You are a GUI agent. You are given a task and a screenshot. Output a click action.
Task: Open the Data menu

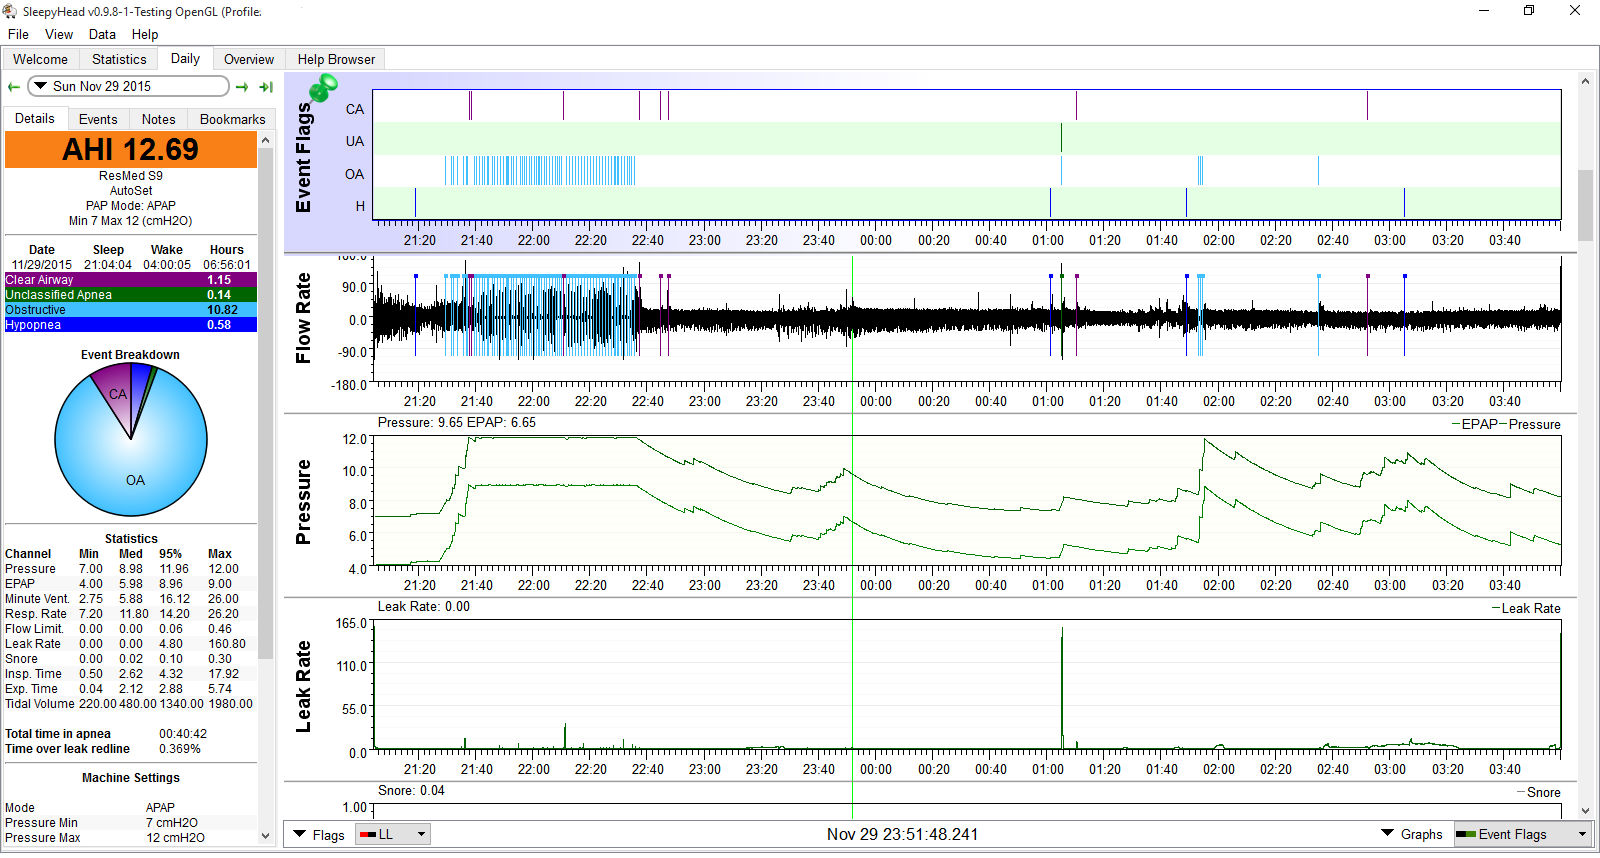click(102, 34)
